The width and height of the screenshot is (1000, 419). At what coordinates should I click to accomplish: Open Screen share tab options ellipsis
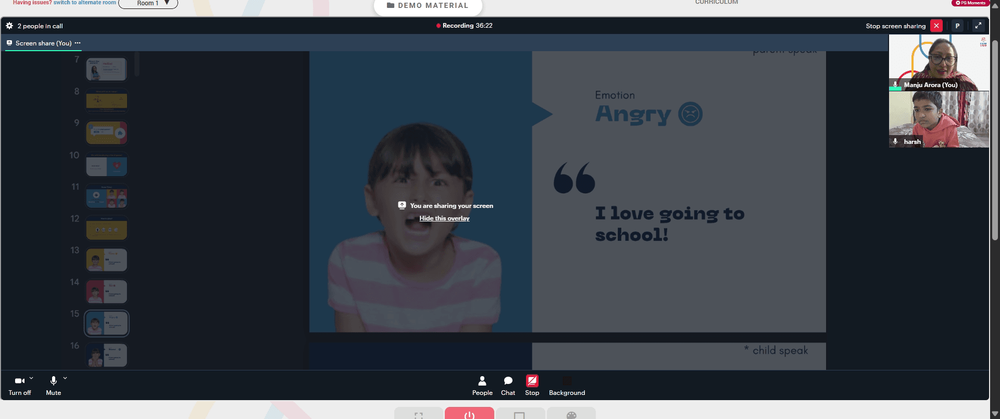(x=78, y=43)
